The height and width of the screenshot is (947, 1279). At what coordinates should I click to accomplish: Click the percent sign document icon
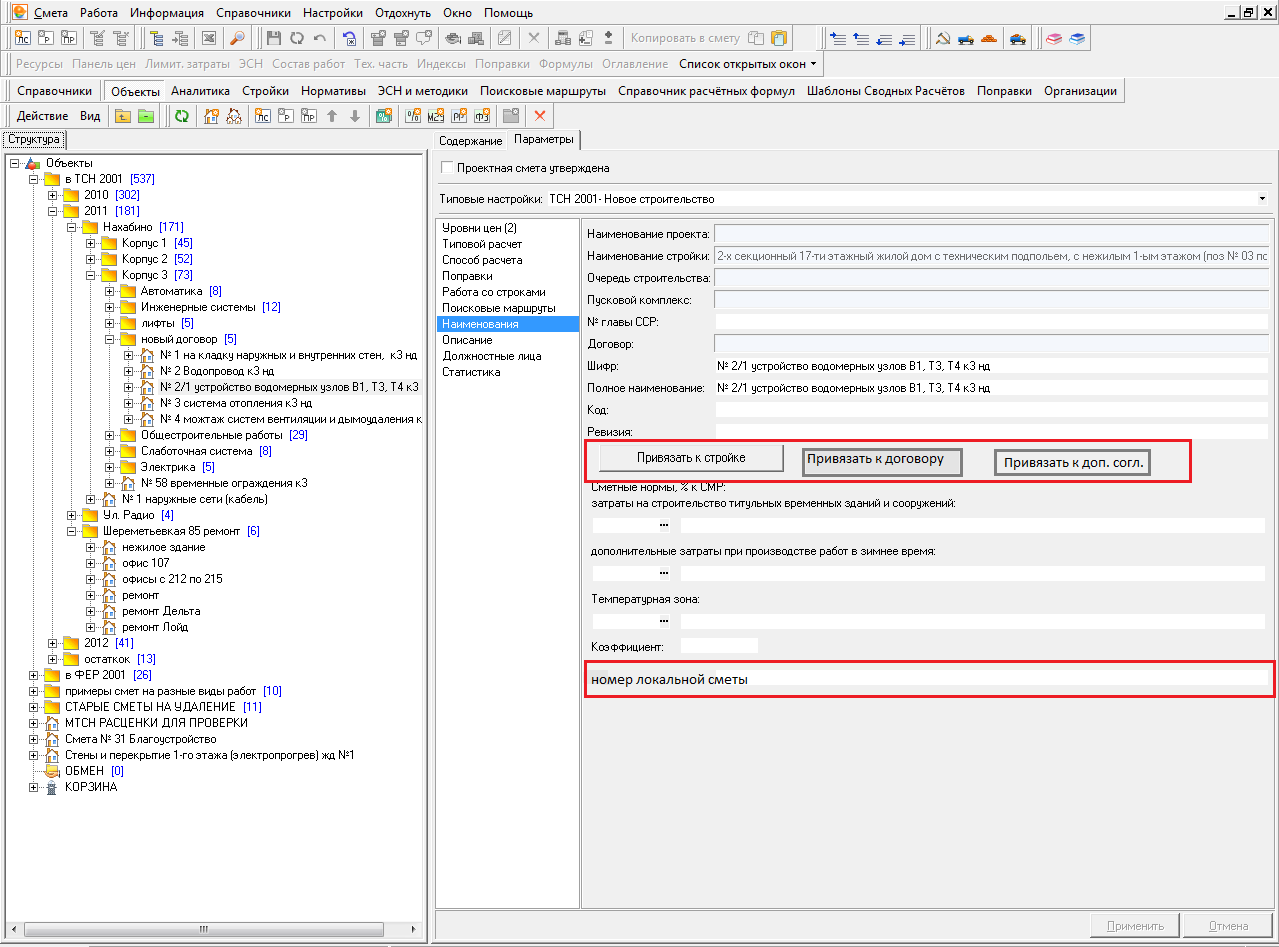[x=413, y=116]
